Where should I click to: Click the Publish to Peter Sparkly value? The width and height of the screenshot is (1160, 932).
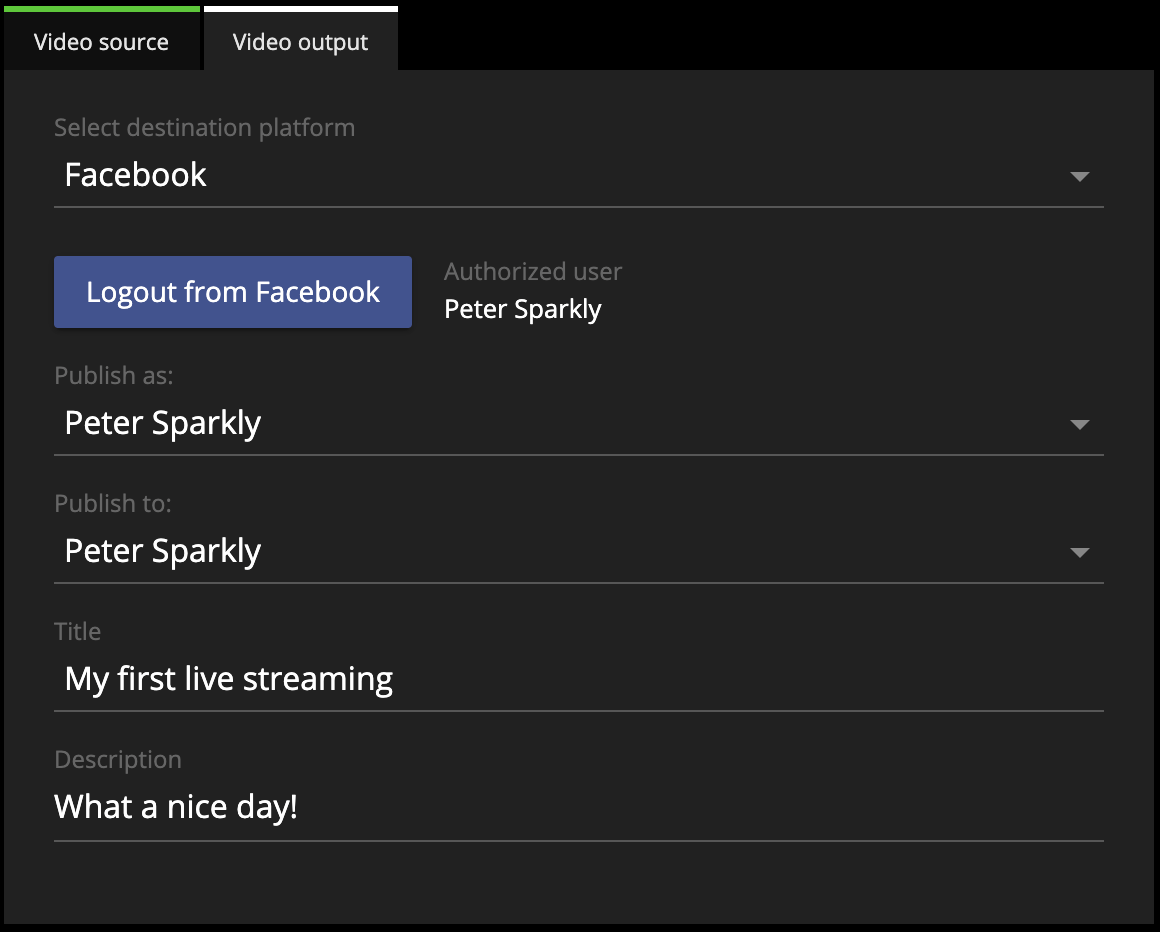(x=163, y=551)
